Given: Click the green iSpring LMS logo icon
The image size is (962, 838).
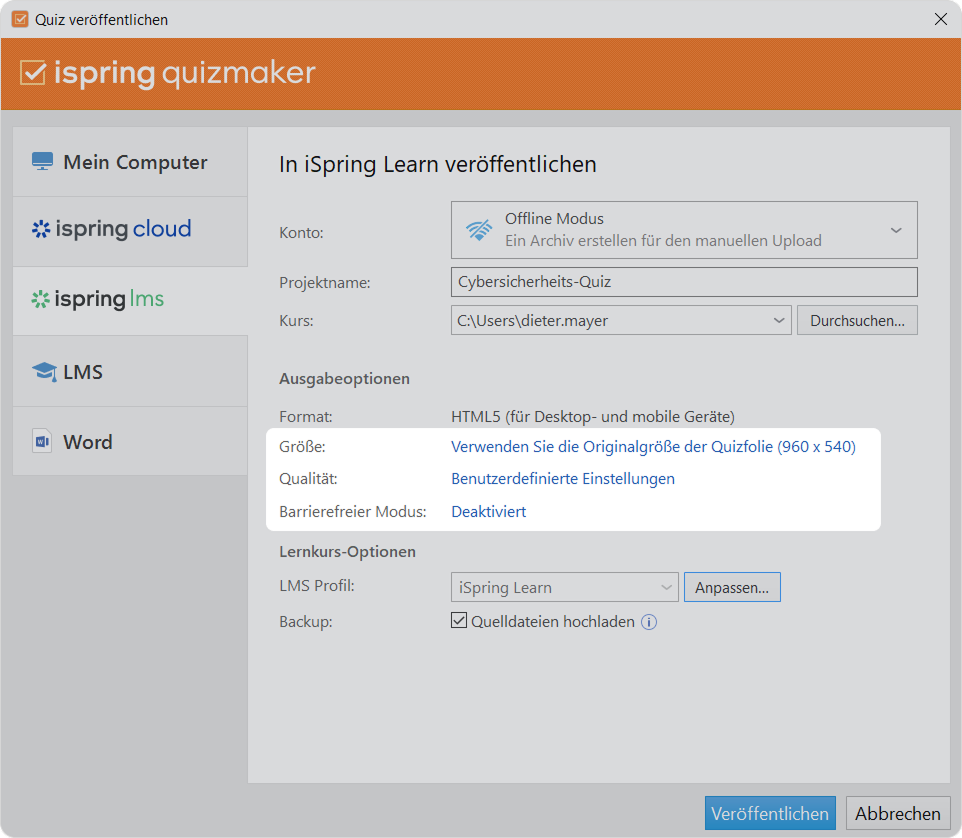Looking at the screenshot, I should coord(41,299).
